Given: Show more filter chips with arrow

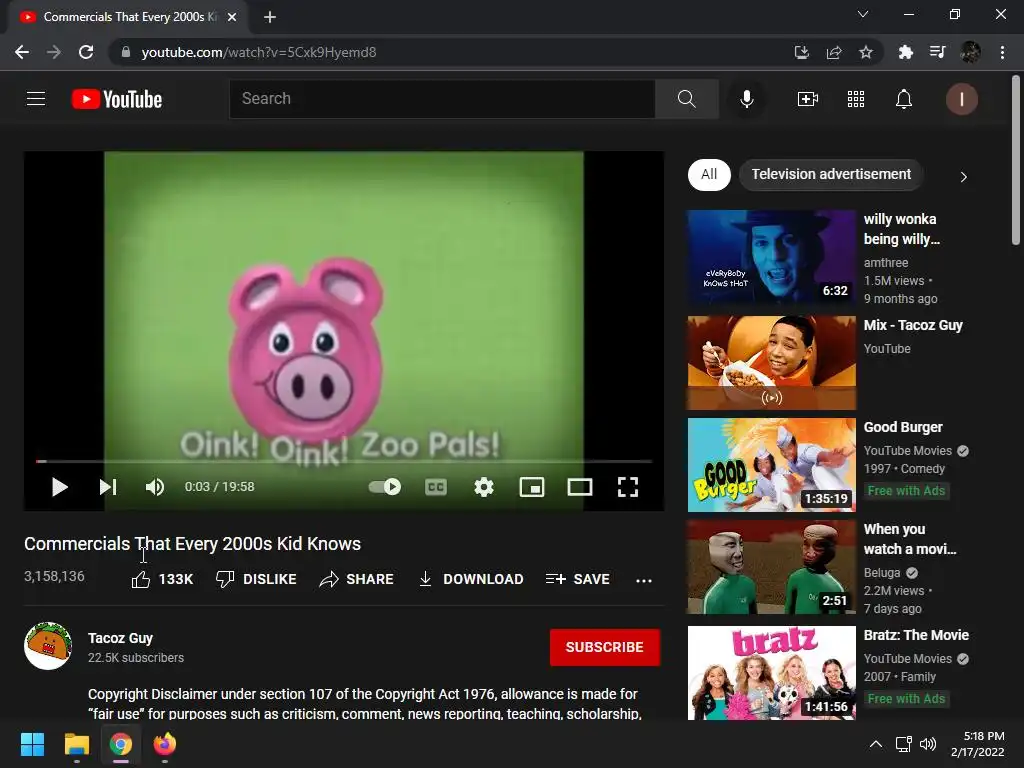Looking at the screenshot, I should tap(963, 176).
